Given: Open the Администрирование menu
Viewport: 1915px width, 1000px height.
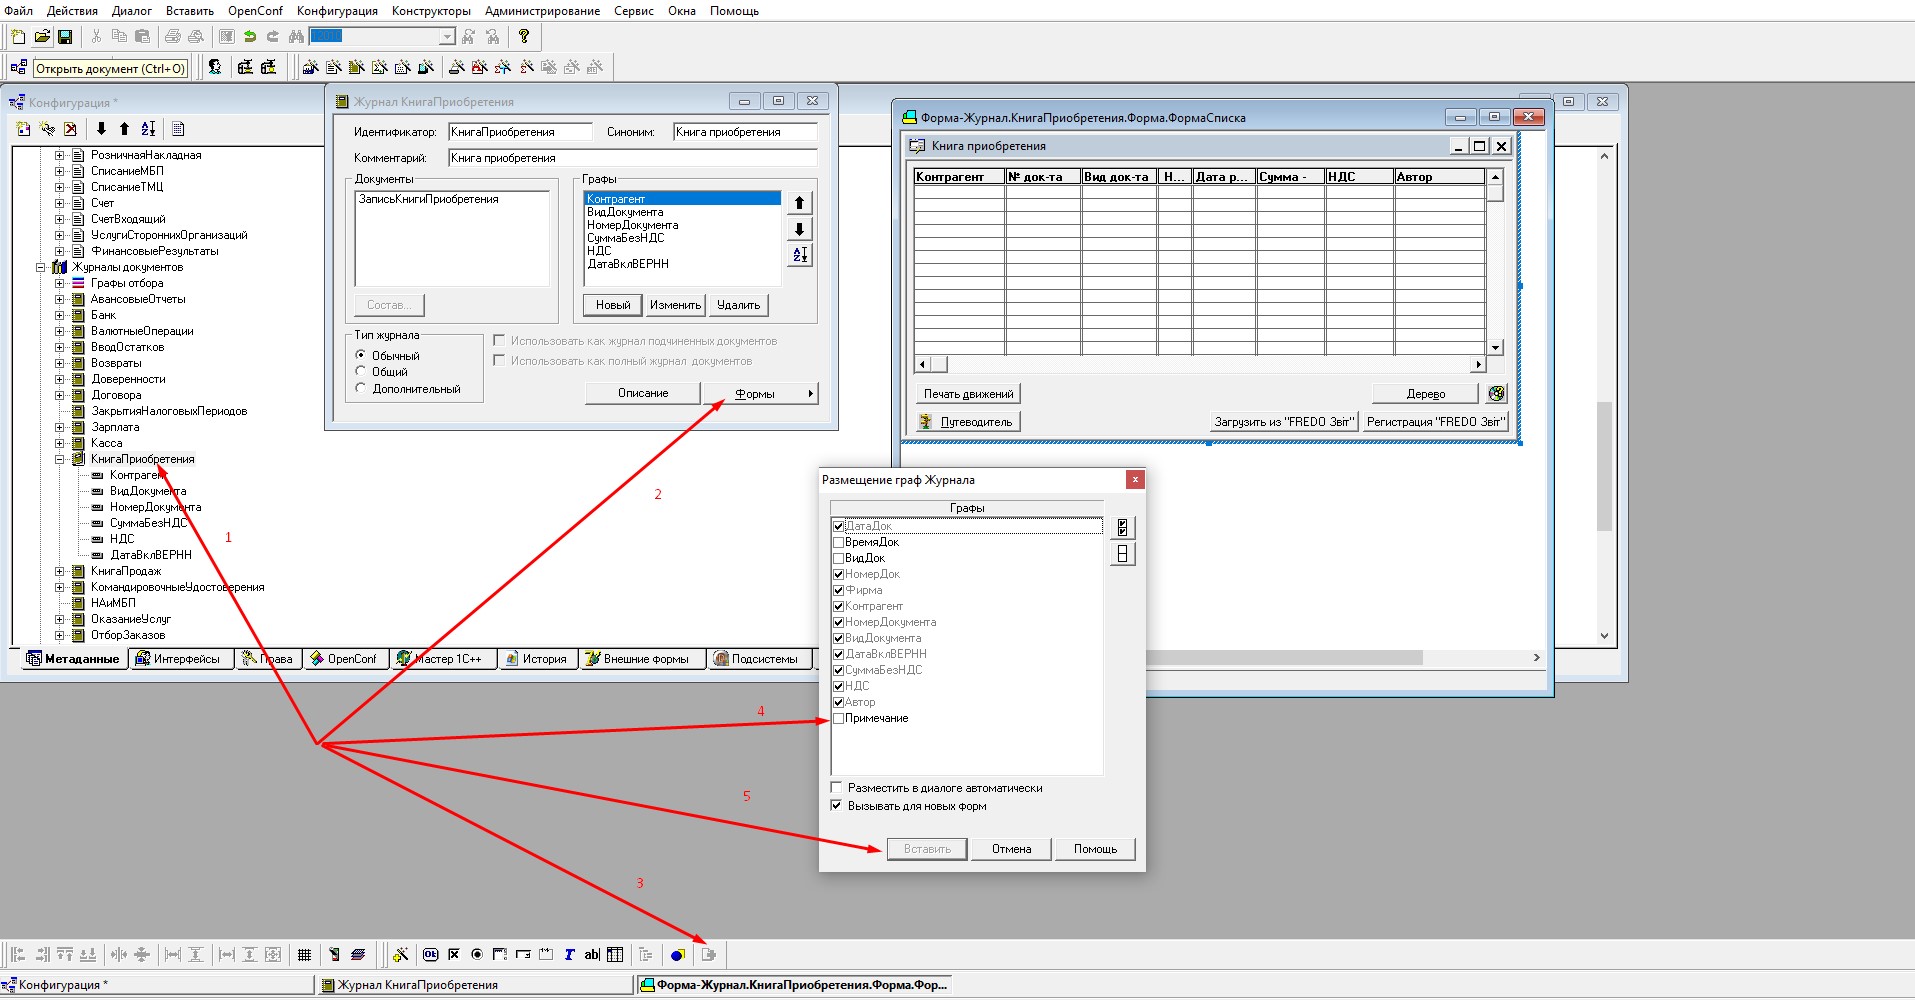Looking at the screenshot, I should coord(542,11).
